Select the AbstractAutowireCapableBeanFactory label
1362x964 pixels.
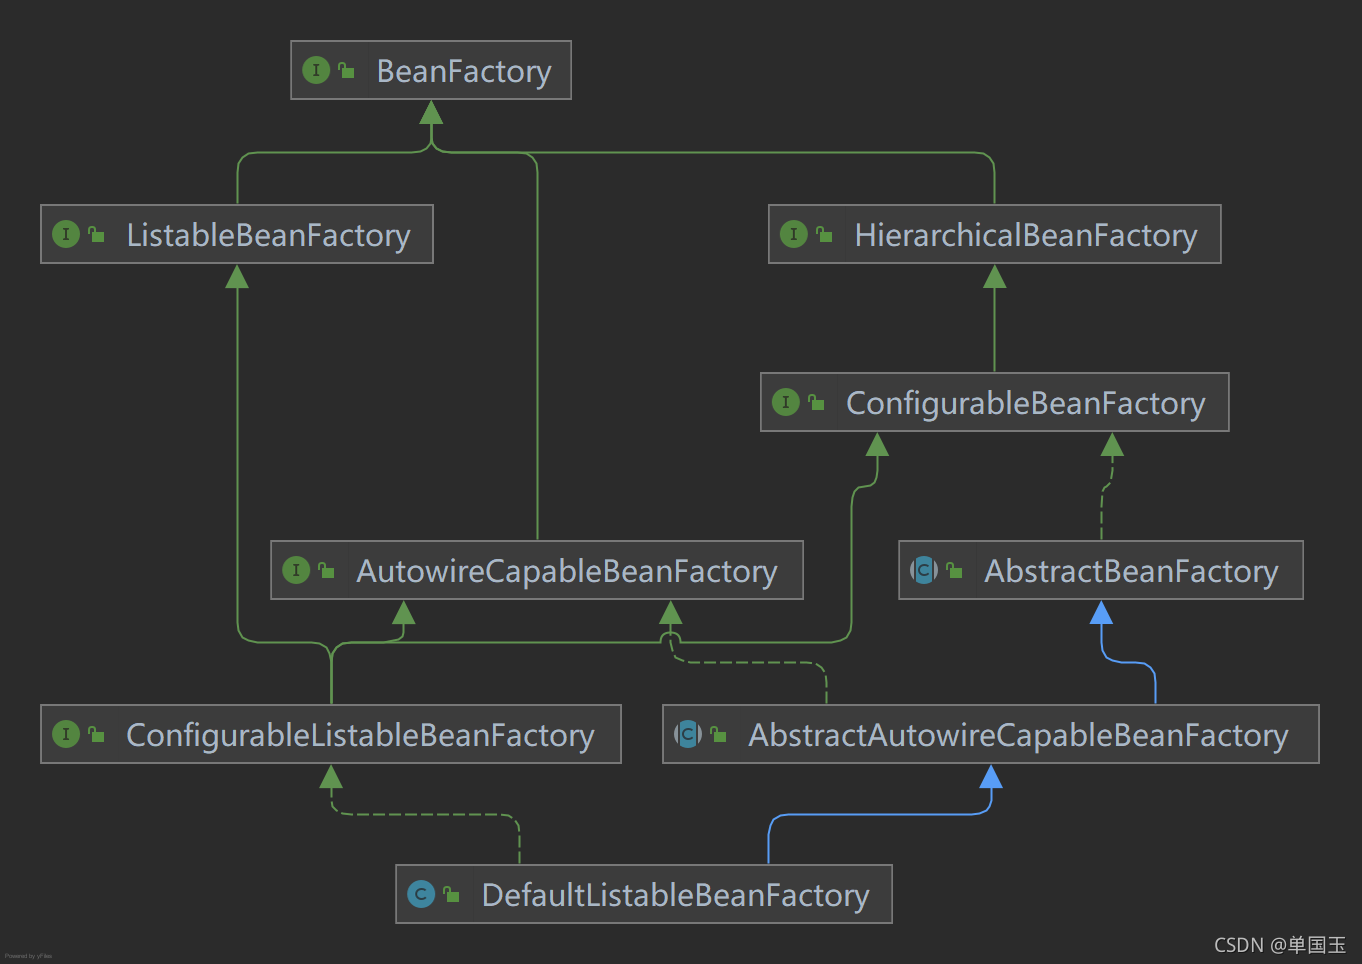(x=1018, y=735)
